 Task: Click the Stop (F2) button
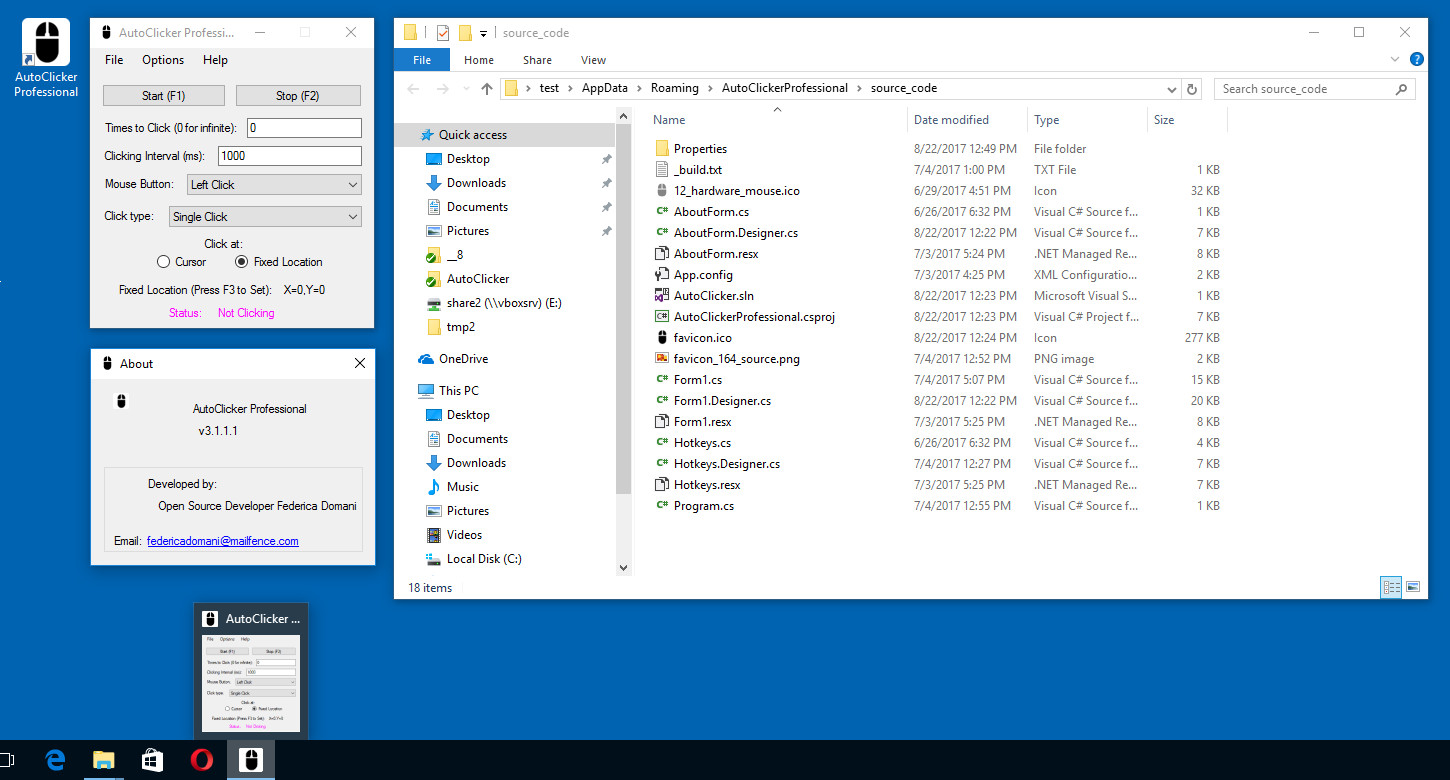[298, 96]
